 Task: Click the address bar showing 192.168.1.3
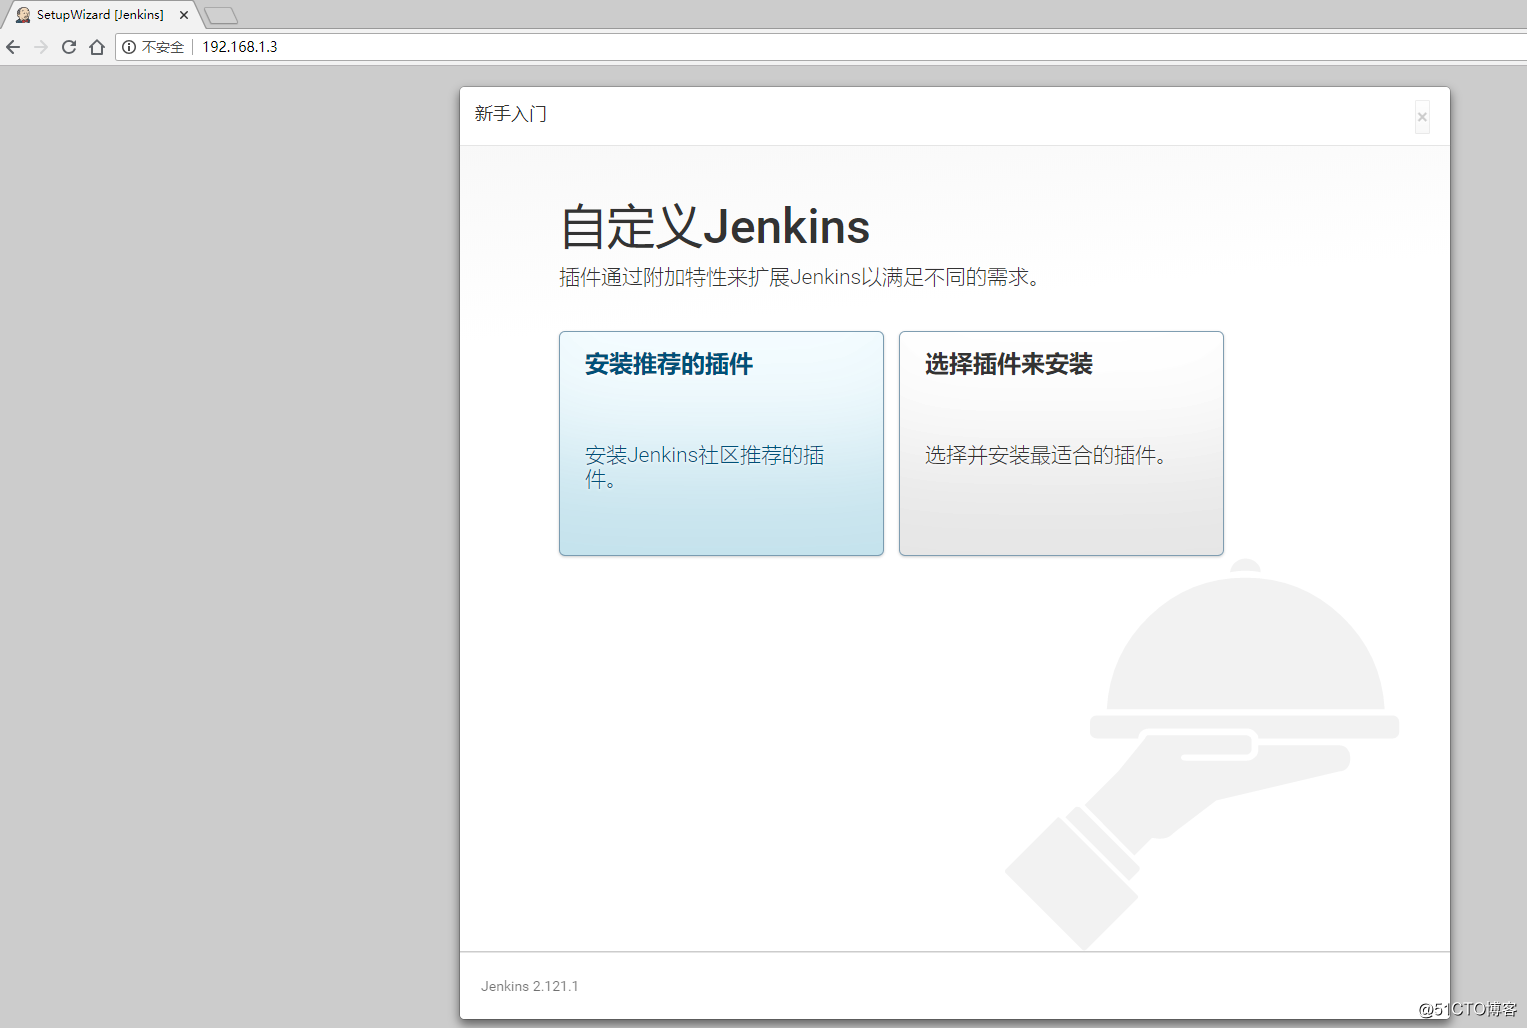coord(820,47)
